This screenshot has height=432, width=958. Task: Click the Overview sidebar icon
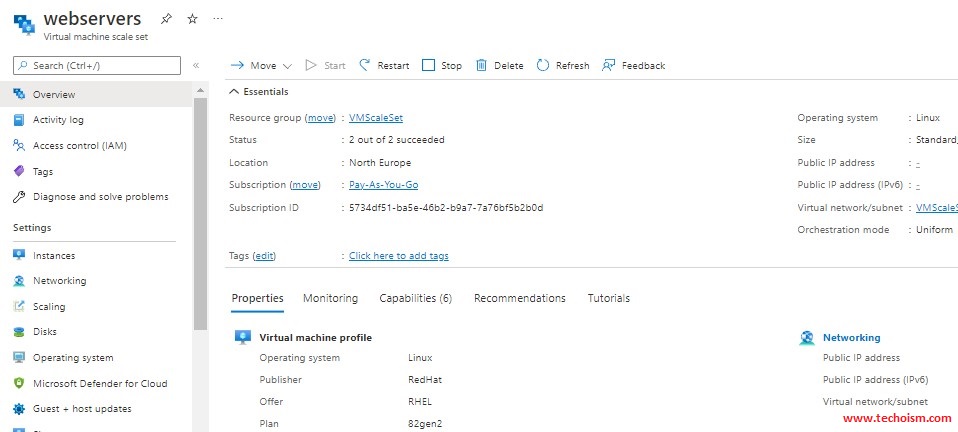(x=19, y=94)
